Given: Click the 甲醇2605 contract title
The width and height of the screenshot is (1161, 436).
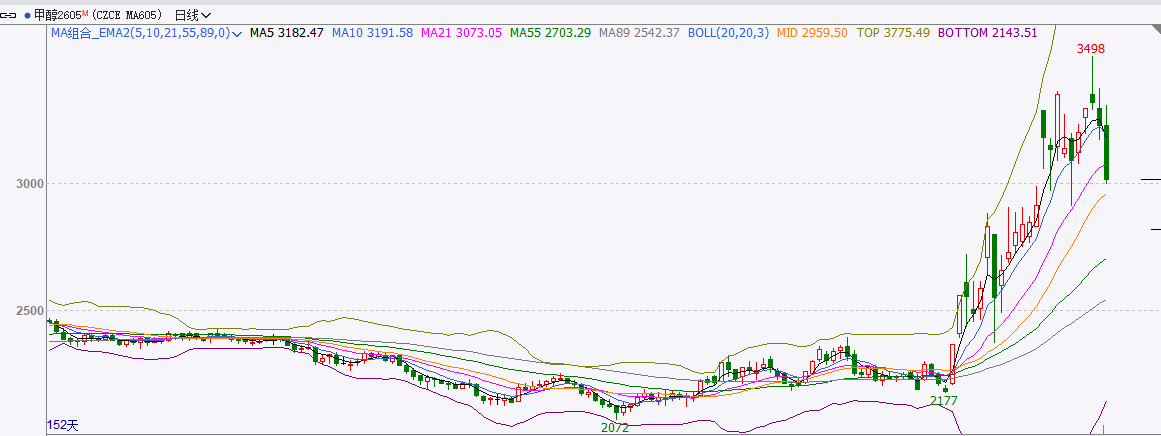Looking at the screenshot, I should [x=56, y=15].
